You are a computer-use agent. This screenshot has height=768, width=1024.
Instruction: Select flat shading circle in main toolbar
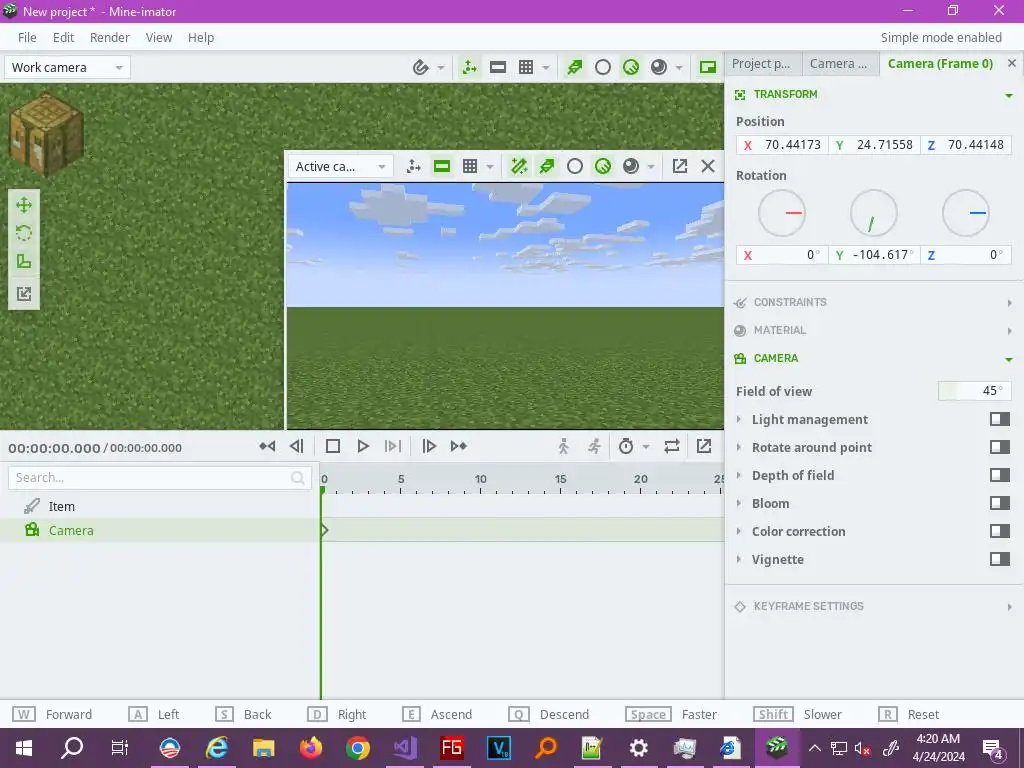pos(603,67)
